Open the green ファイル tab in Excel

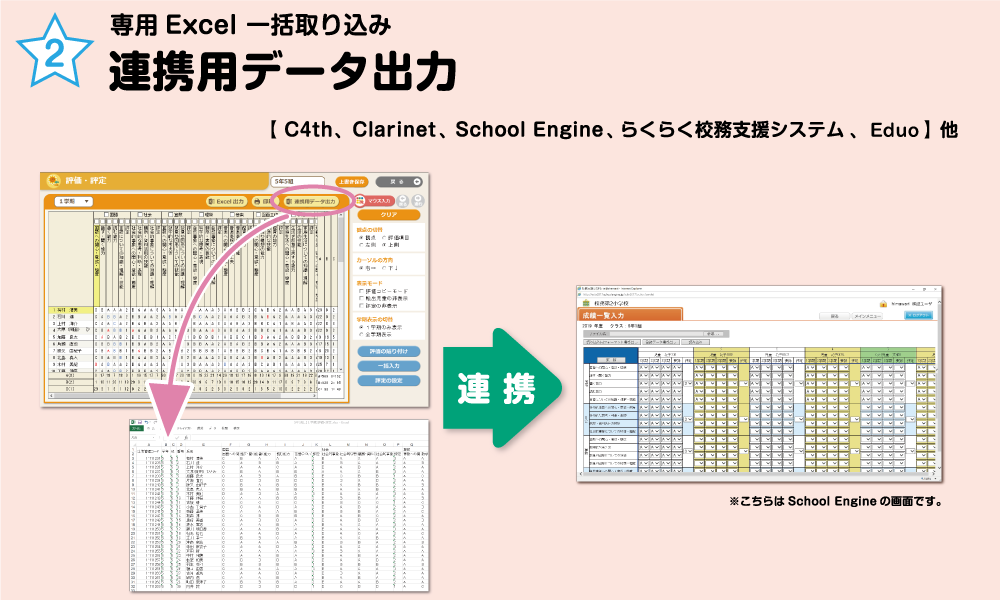(136, 428)
